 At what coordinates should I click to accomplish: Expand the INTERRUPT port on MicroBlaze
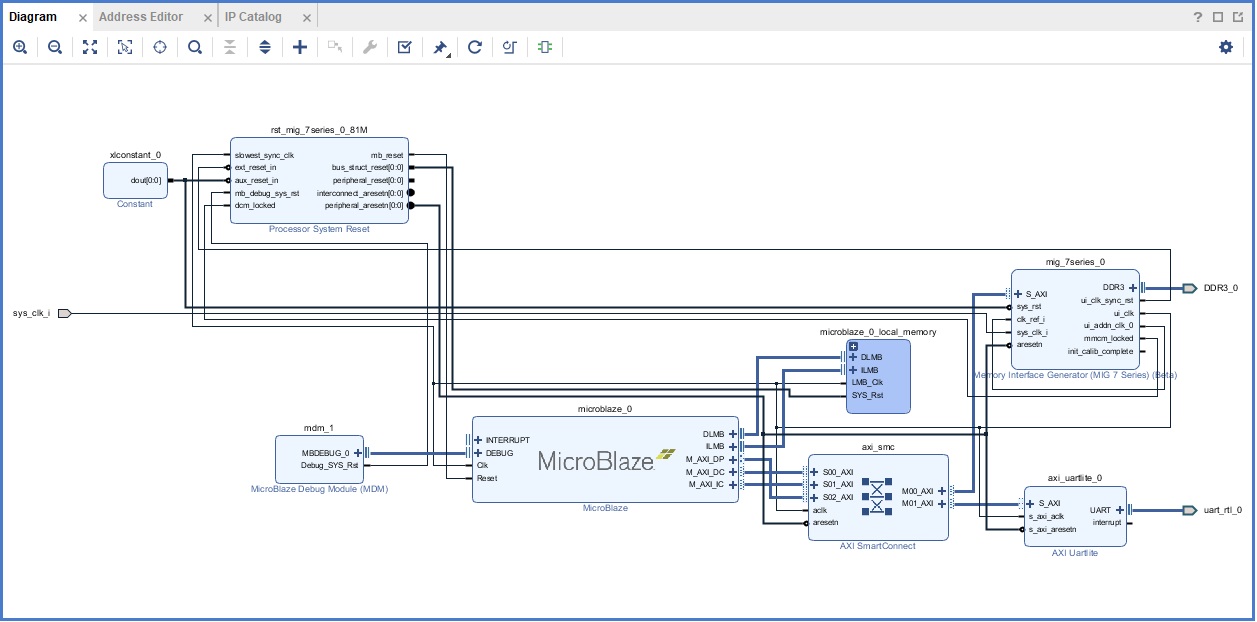pyautogui.click(x=478, y=440)
